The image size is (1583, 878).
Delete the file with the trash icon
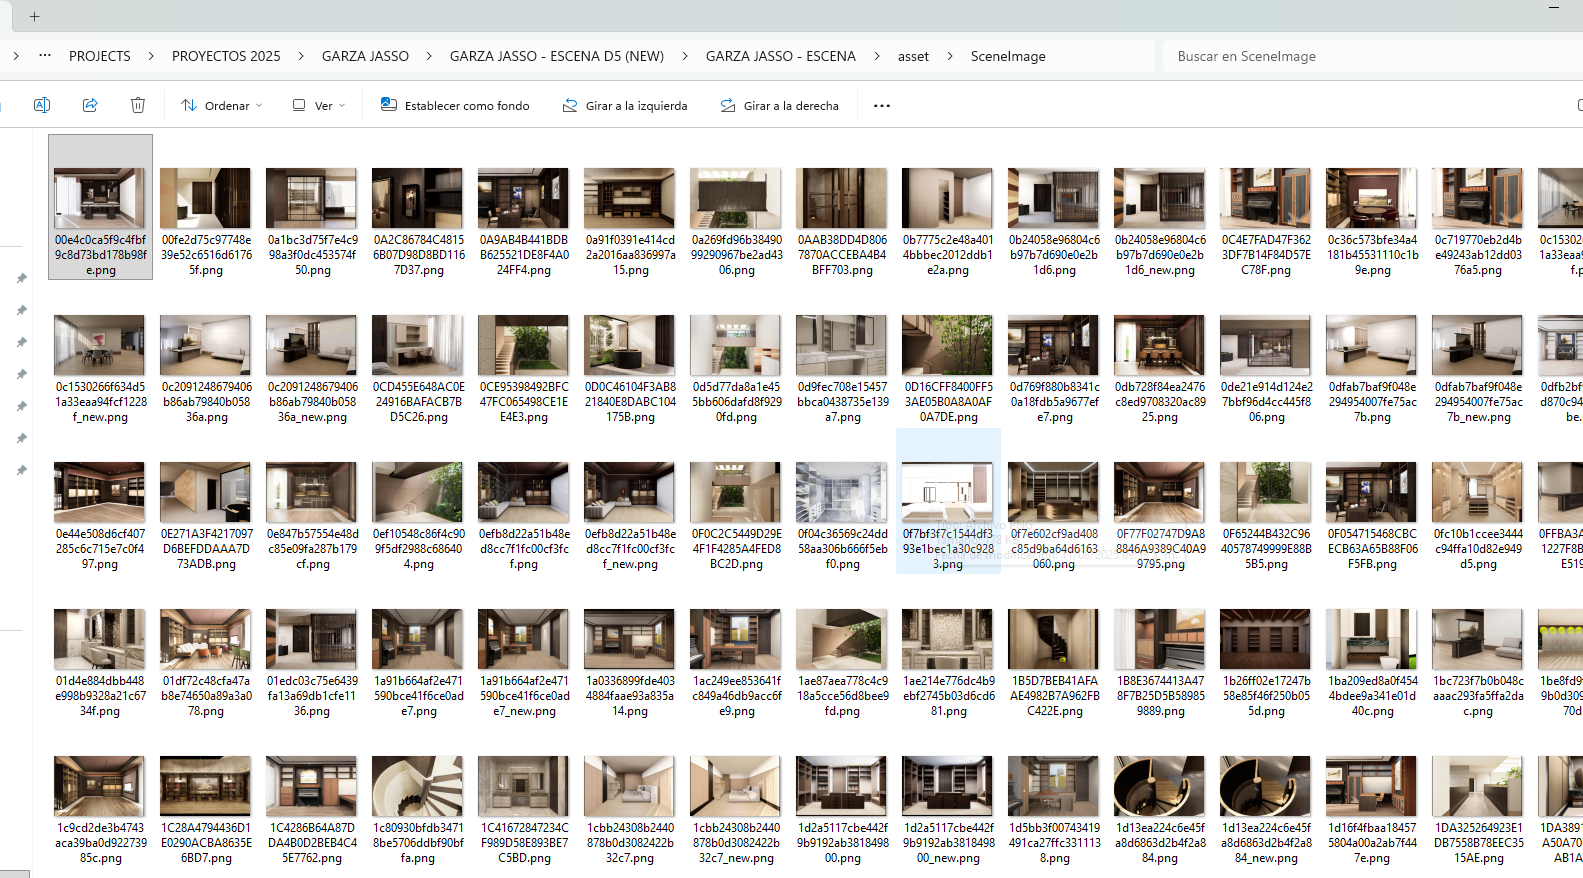pos(138,105)
